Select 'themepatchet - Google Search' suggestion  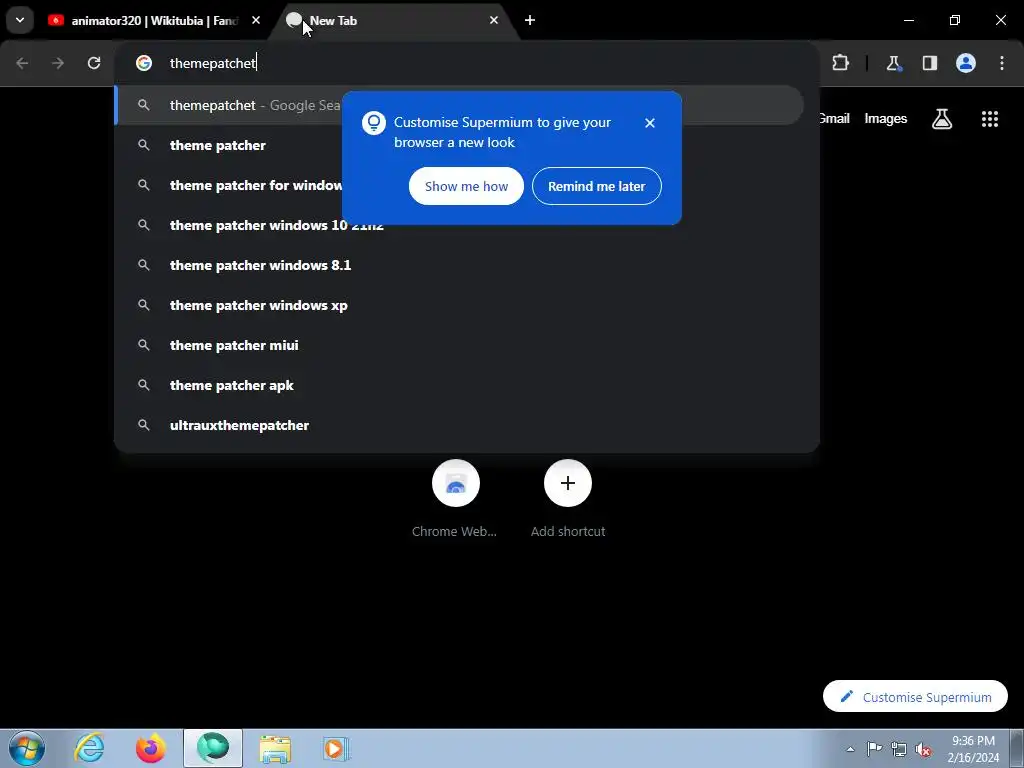point(459,105)
